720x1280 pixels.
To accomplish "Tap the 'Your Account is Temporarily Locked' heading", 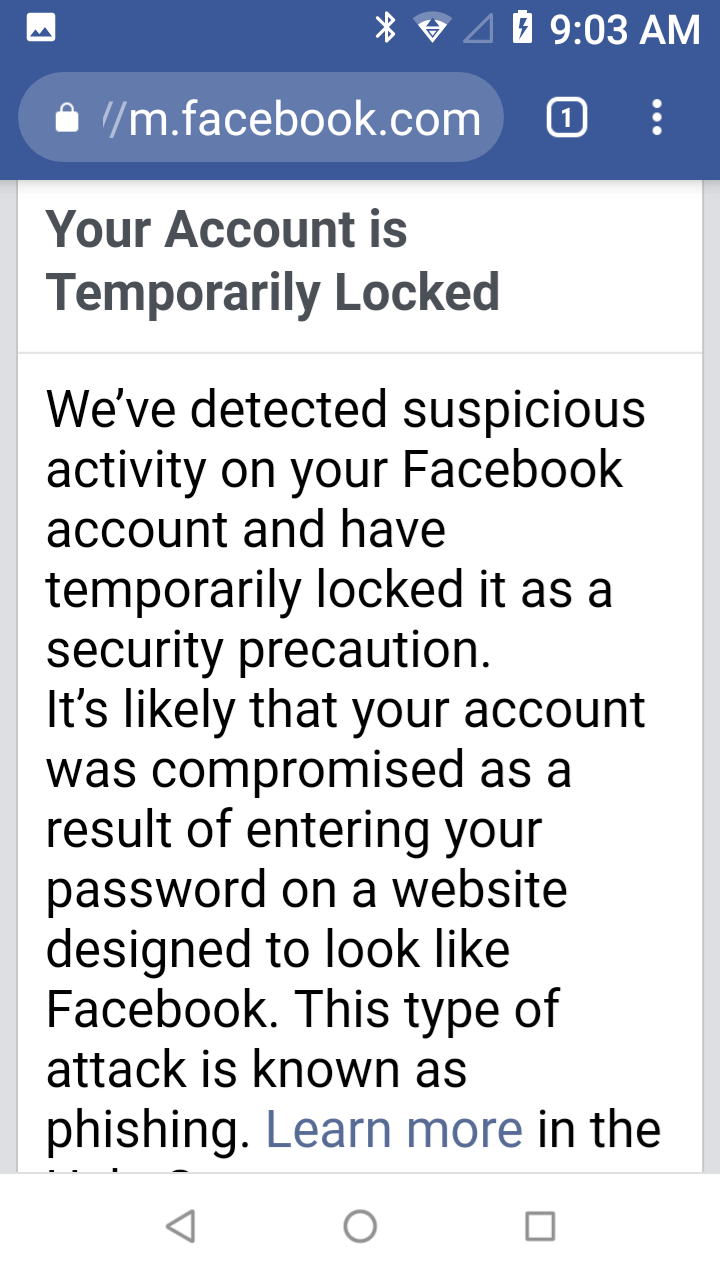I will tap(272, 260).
